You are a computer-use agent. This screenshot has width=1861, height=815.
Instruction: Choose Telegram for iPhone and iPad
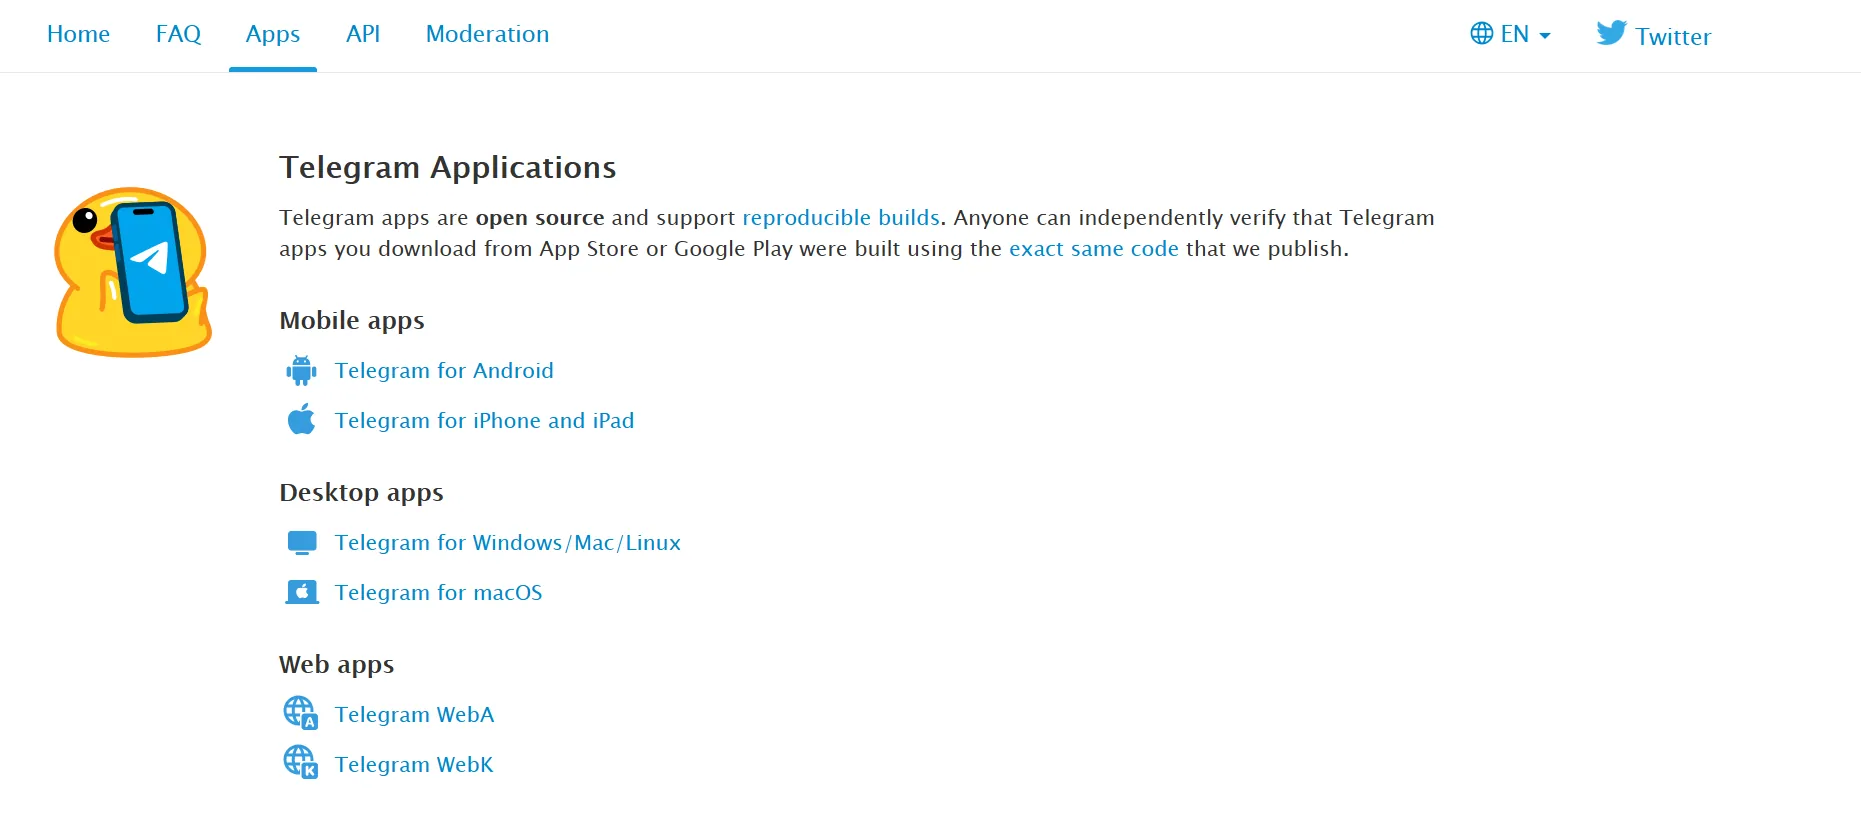click(484, 421)
